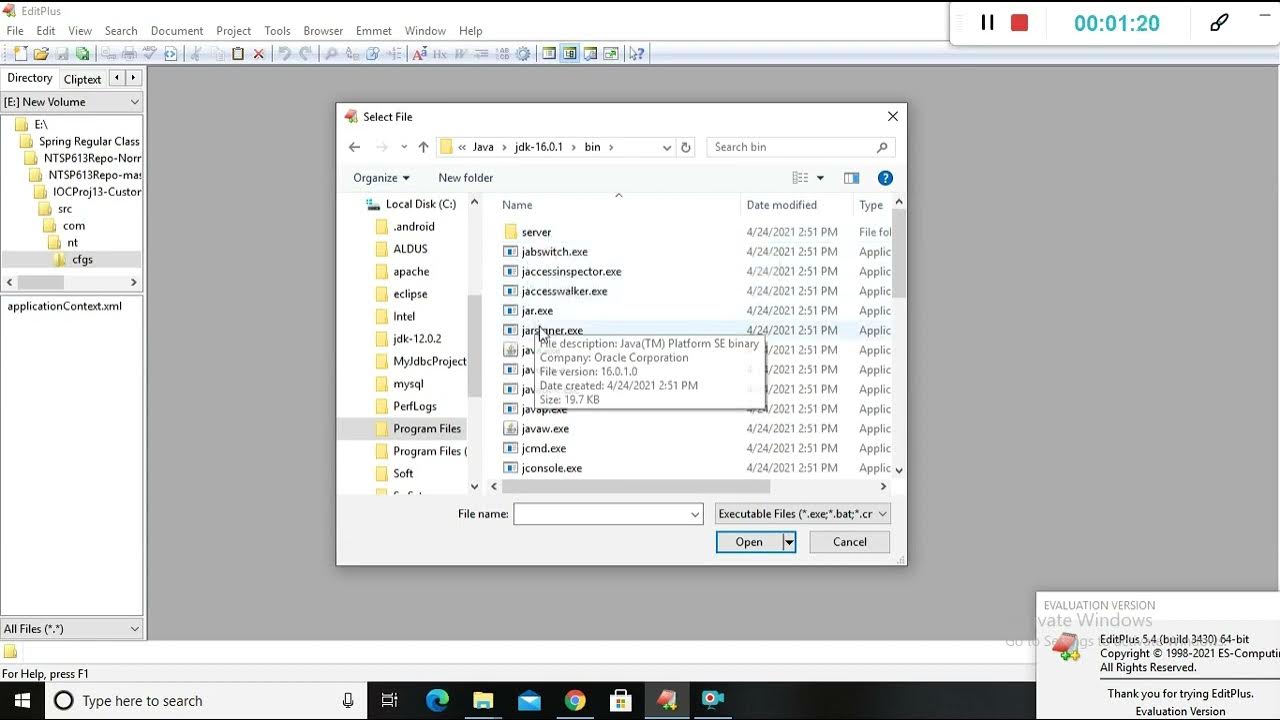Sort by the Date modified column header

(781, 205)
